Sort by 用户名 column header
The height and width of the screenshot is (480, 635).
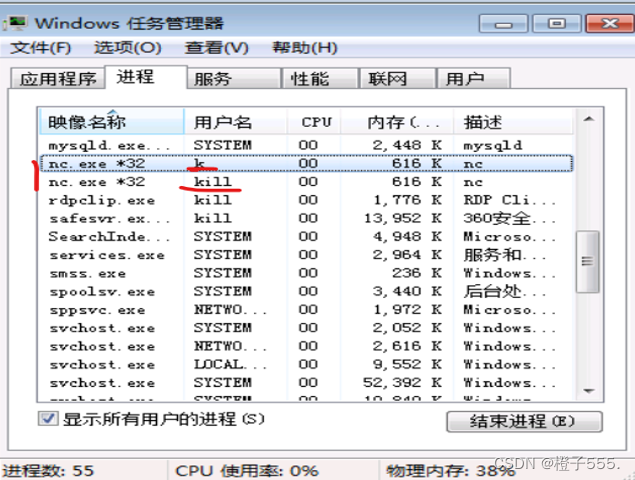tap(236, 122)
